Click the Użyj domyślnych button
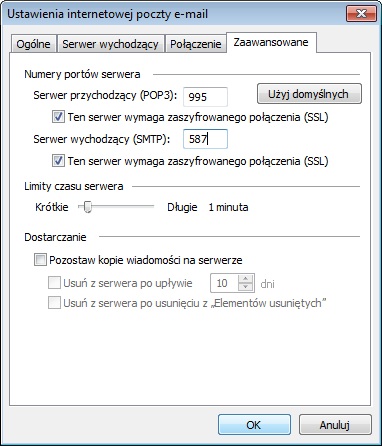Viewport: 382px width, 446px height. tap(309, 94)
